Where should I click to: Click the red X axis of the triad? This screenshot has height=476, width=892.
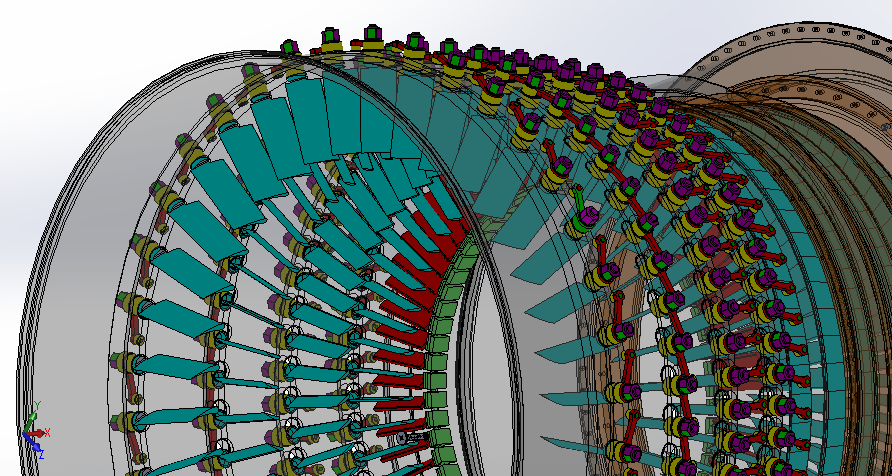38,433
